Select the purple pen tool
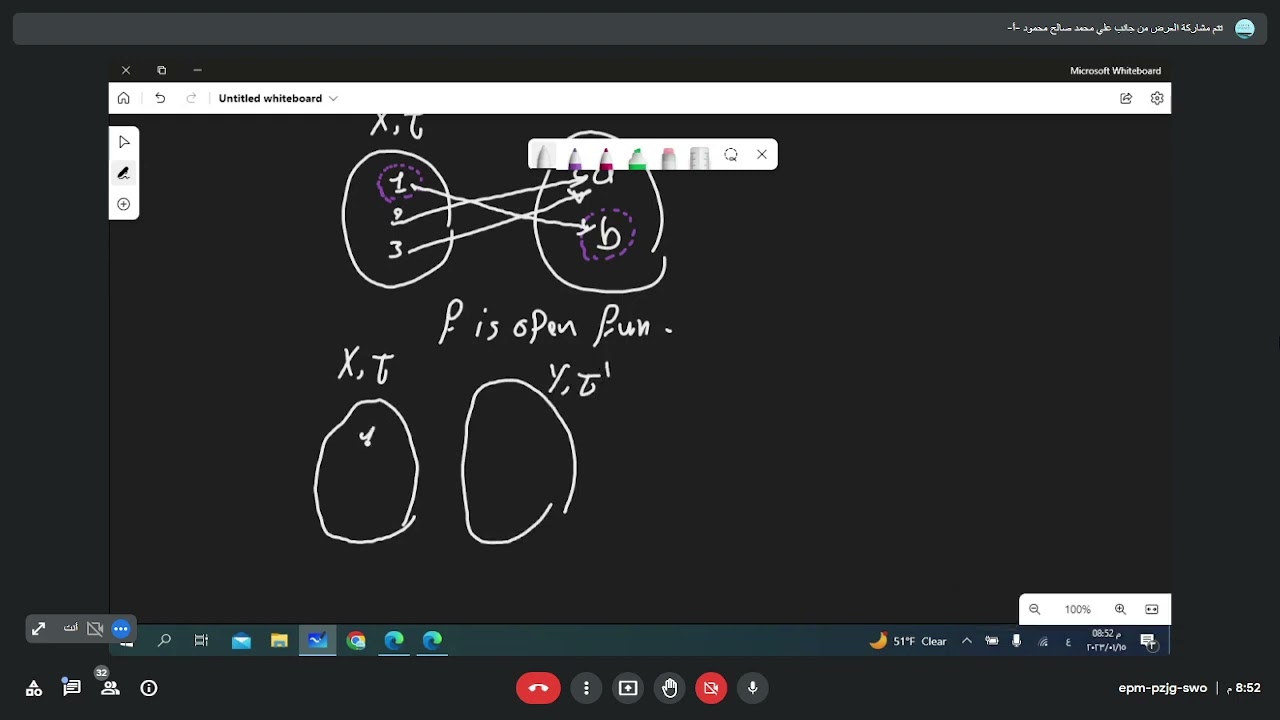The width and height of the screenshot is (1280, 720). point(574,156)
